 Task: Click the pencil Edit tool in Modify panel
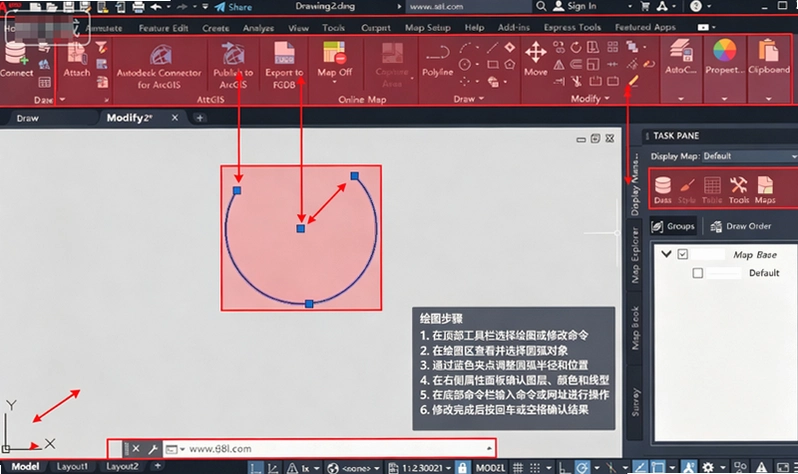(633, 80)
